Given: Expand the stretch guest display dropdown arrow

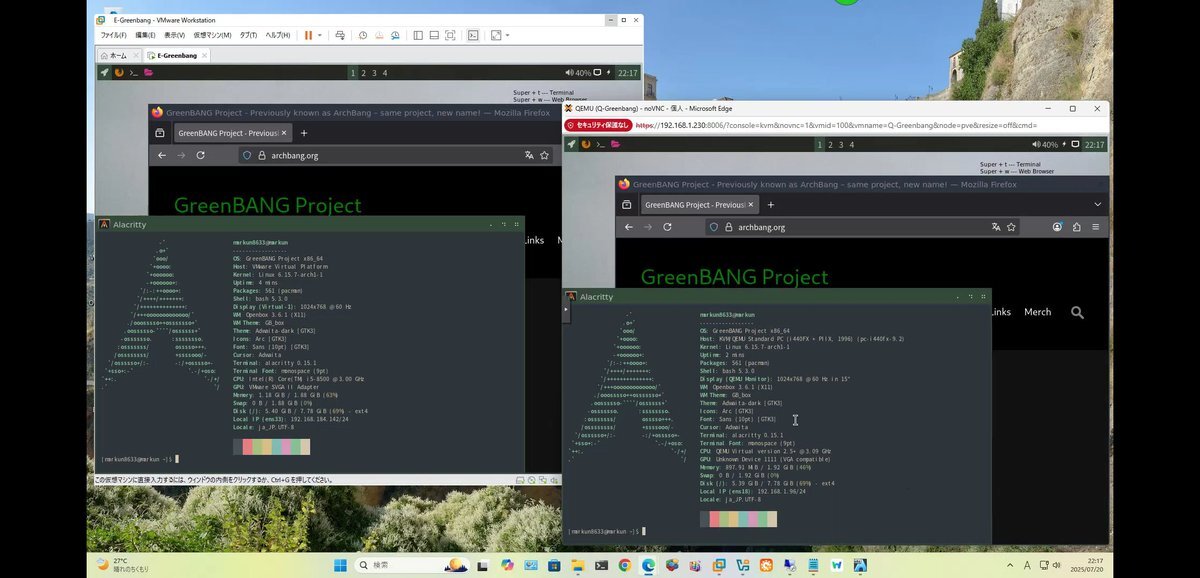Looking at the screenshot, I should pos(507,35).
